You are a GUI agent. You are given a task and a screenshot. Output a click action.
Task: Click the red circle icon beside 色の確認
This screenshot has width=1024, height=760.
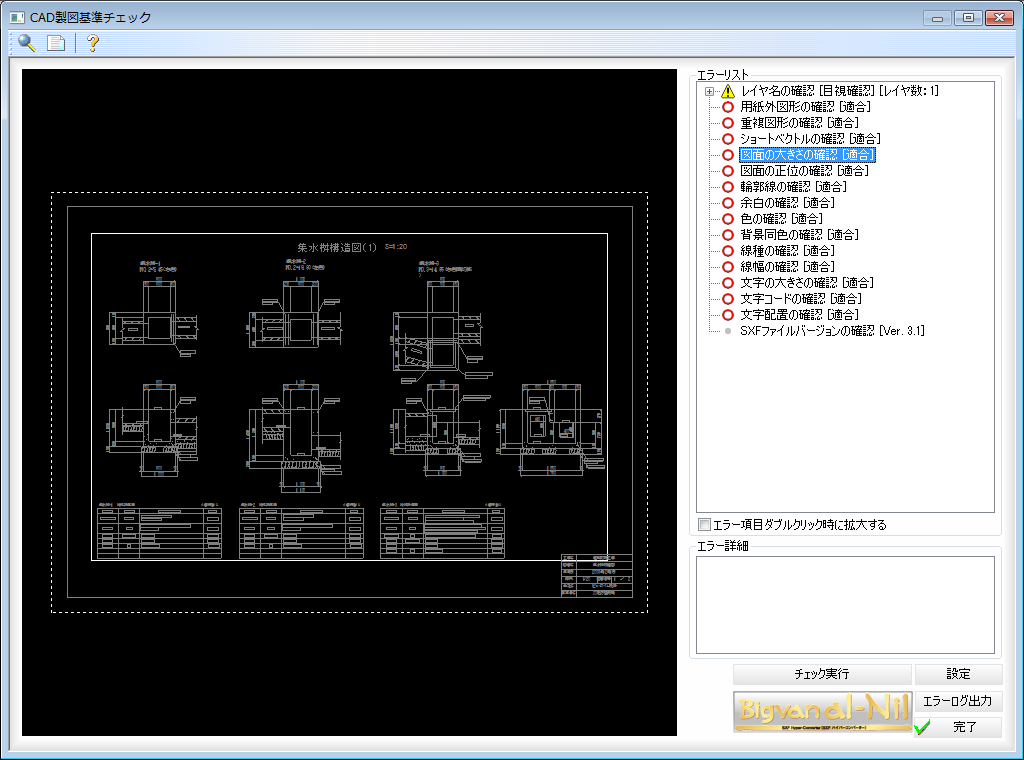tap(728, 219)
